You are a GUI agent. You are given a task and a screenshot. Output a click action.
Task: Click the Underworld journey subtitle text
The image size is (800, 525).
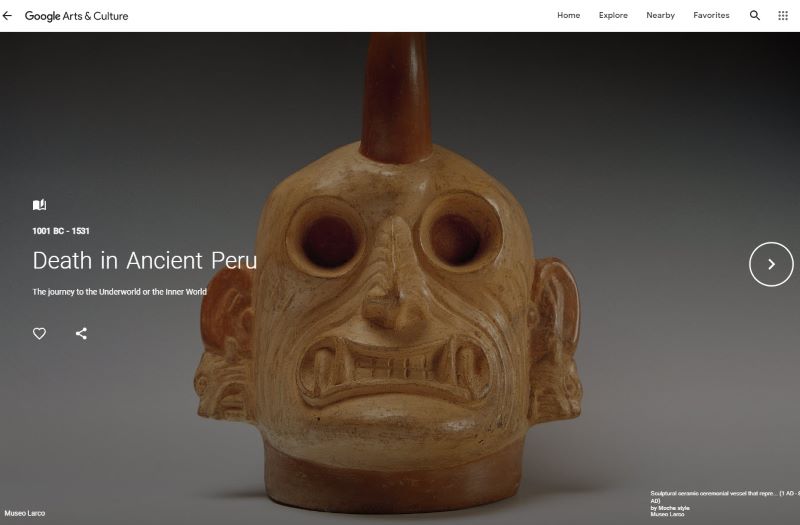point(119,292)
